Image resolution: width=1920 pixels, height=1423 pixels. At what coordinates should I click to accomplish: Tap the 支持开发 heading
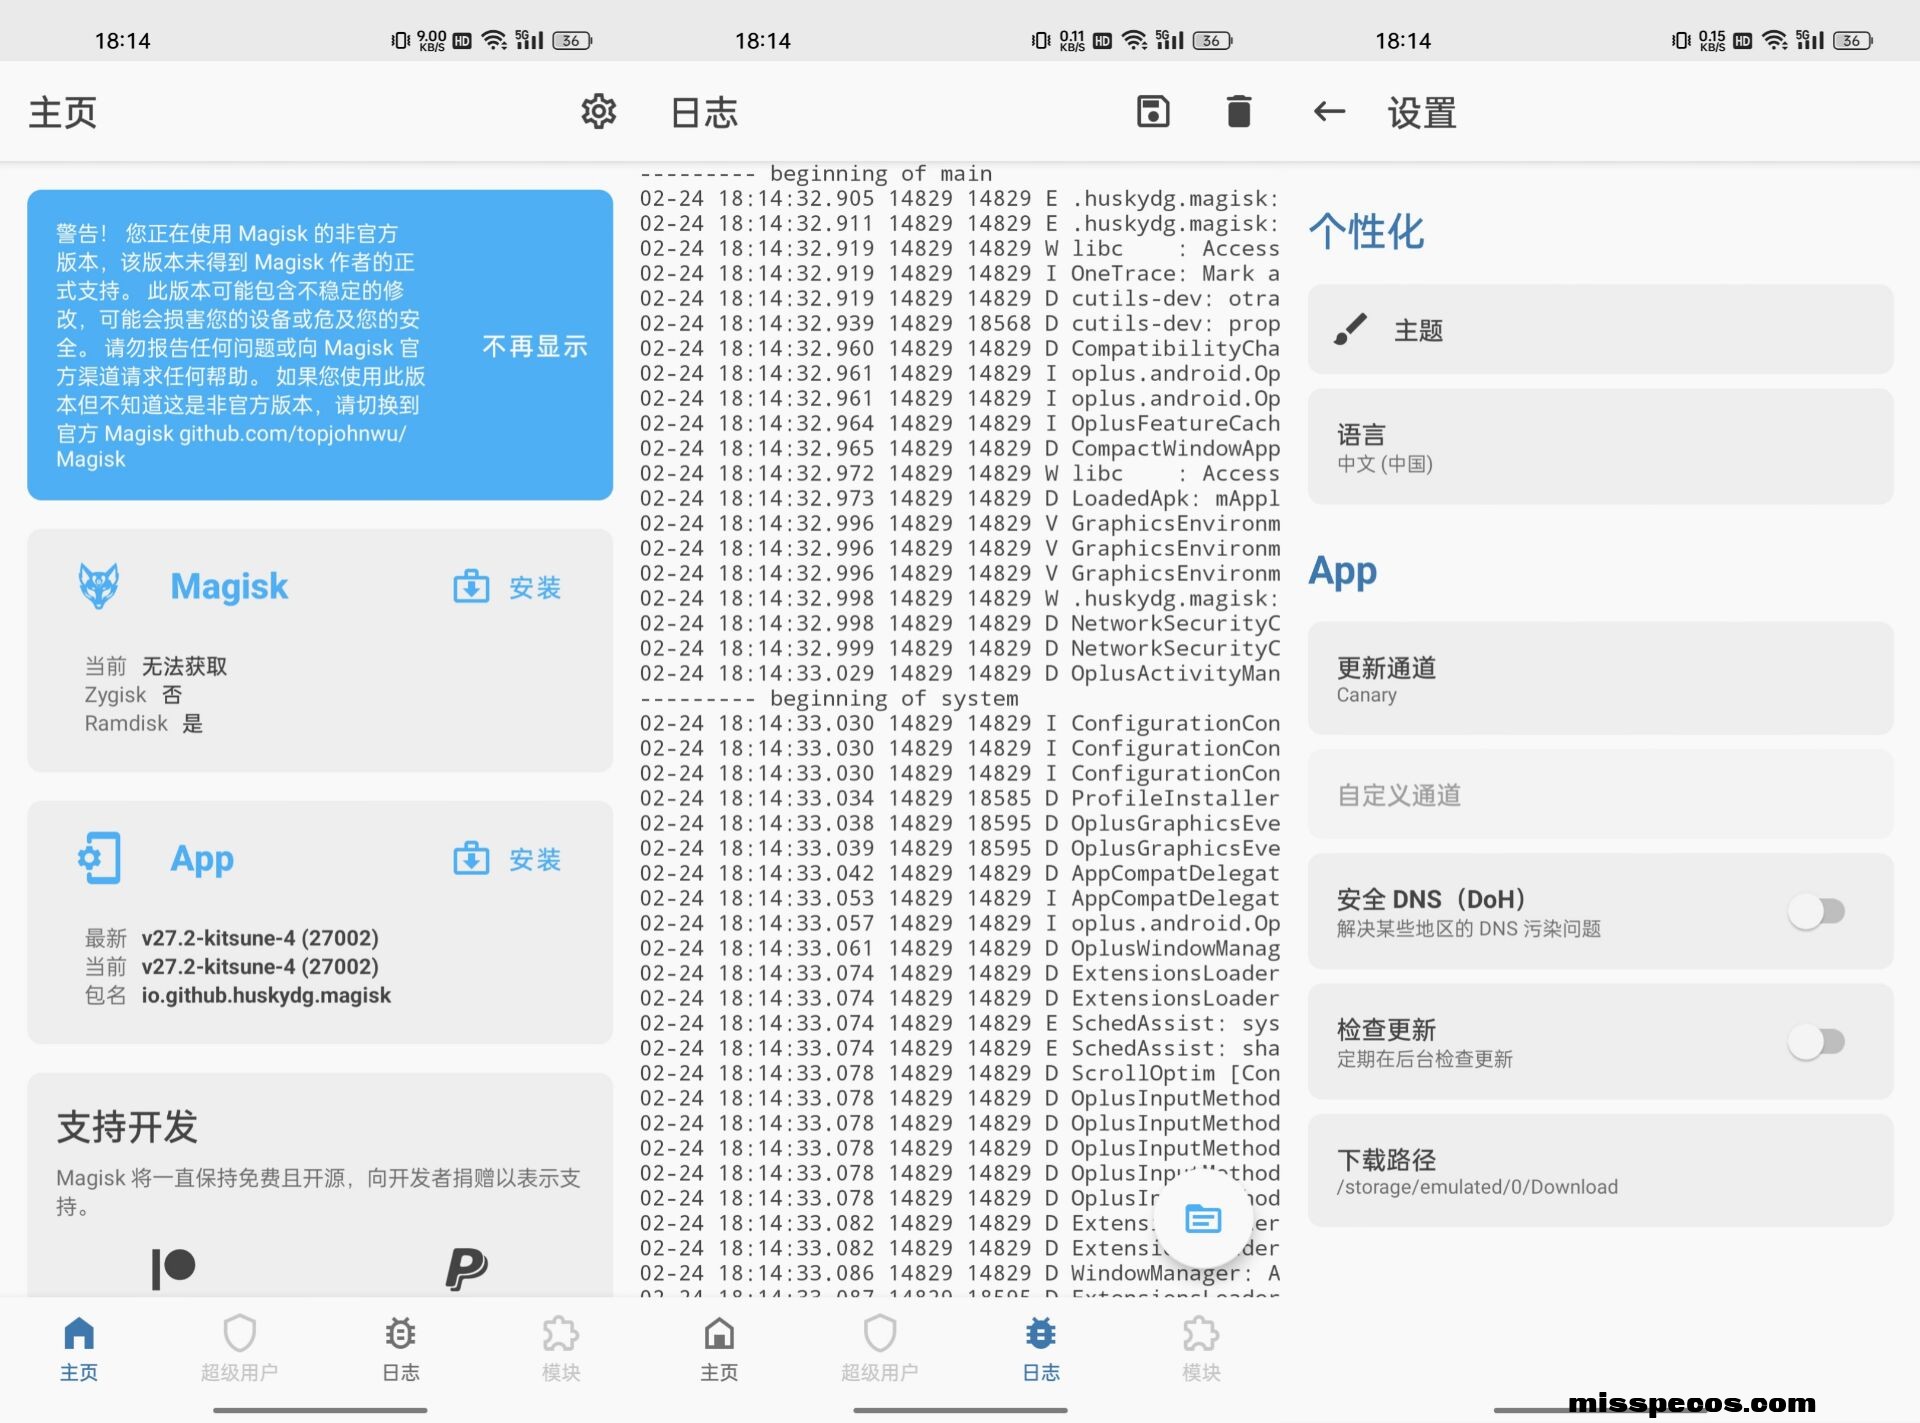click(127, 1127)
